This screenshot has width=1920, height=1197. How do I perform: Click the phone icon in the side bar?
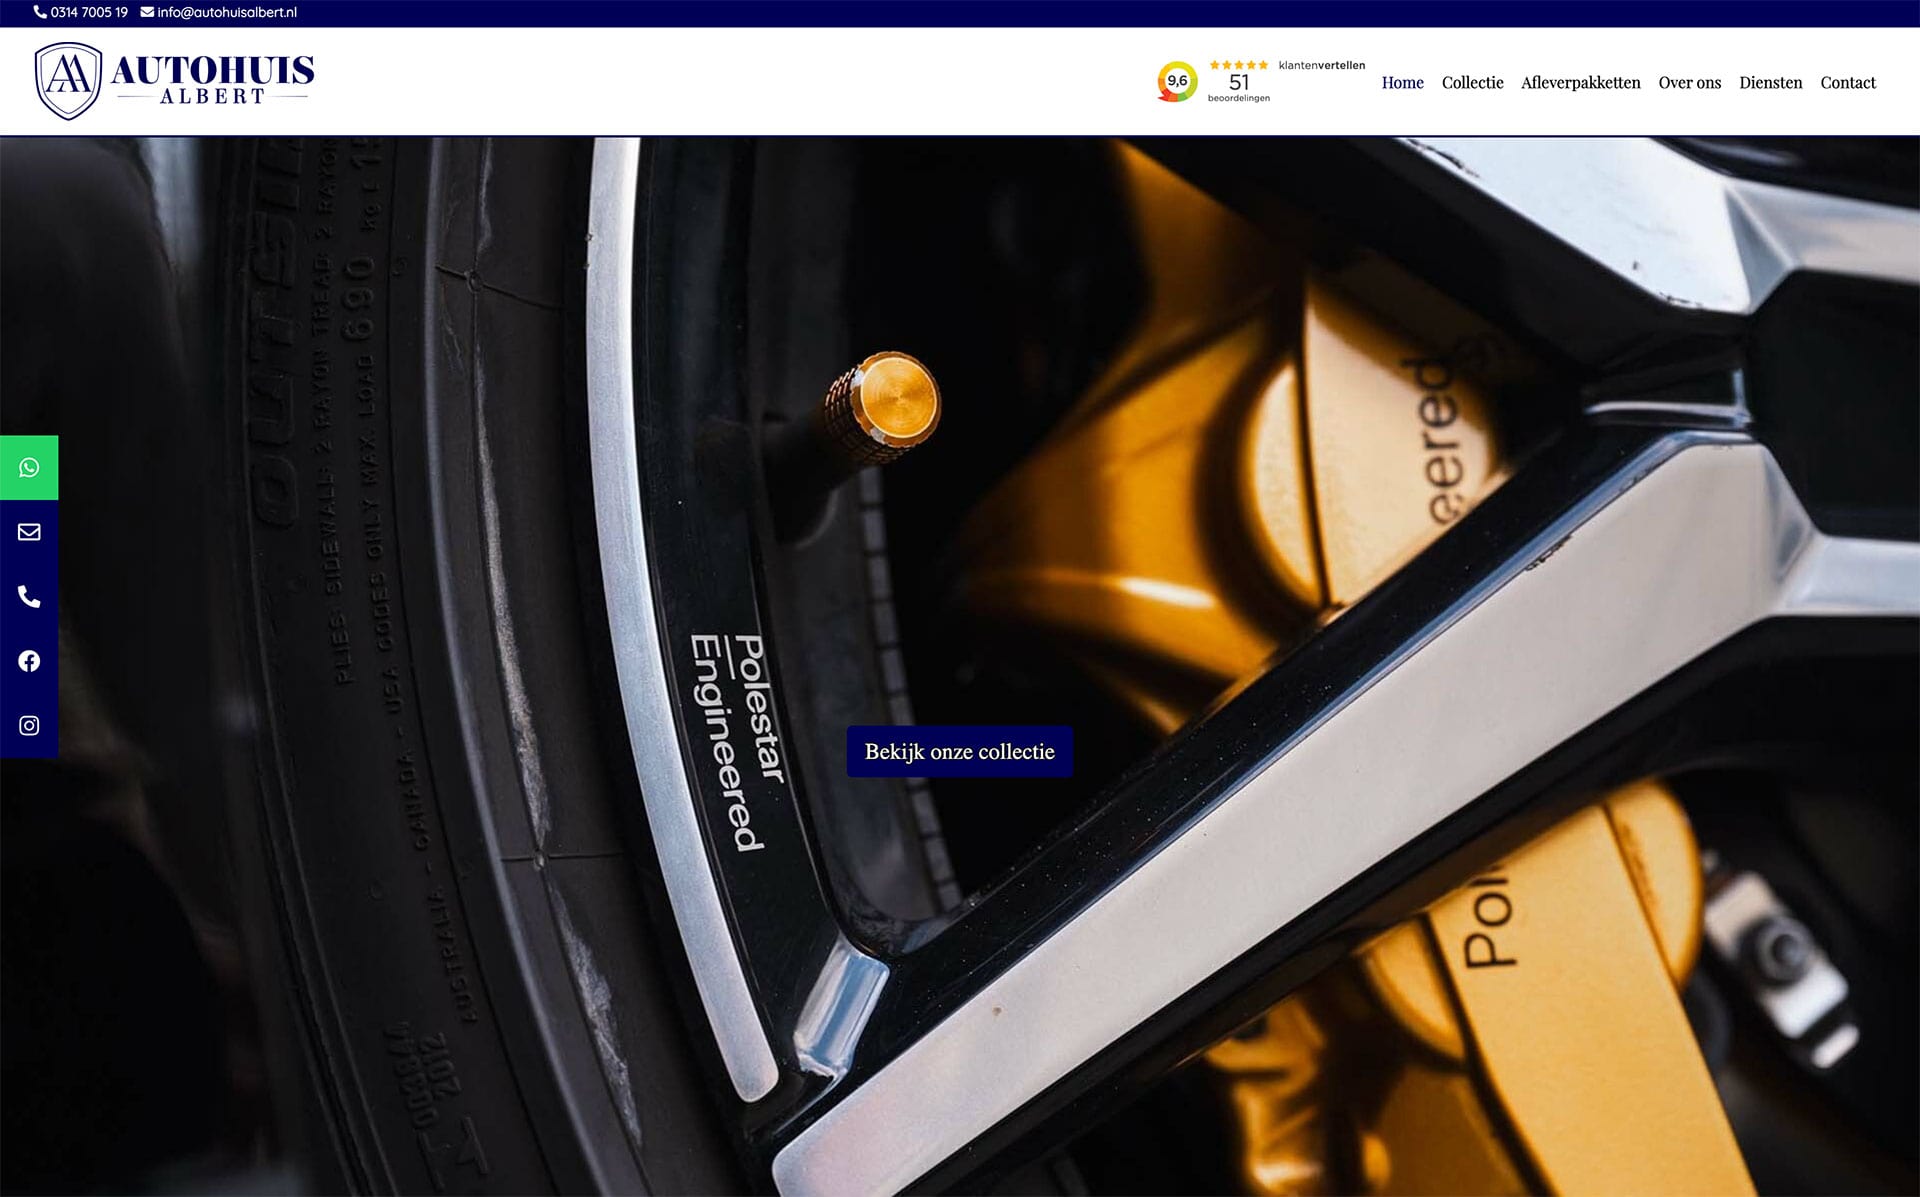point(29,597)
